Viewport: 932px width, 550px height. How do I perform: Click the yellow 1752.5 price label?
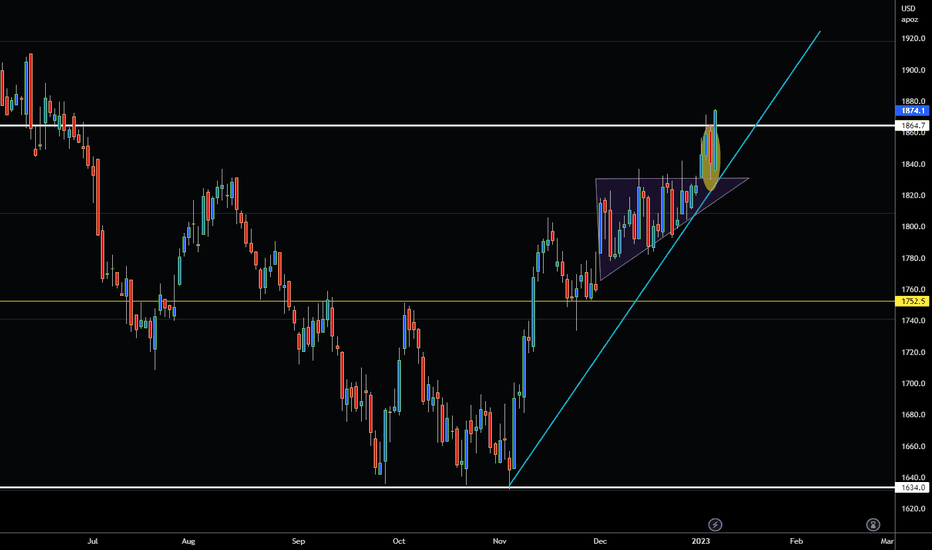912,301
